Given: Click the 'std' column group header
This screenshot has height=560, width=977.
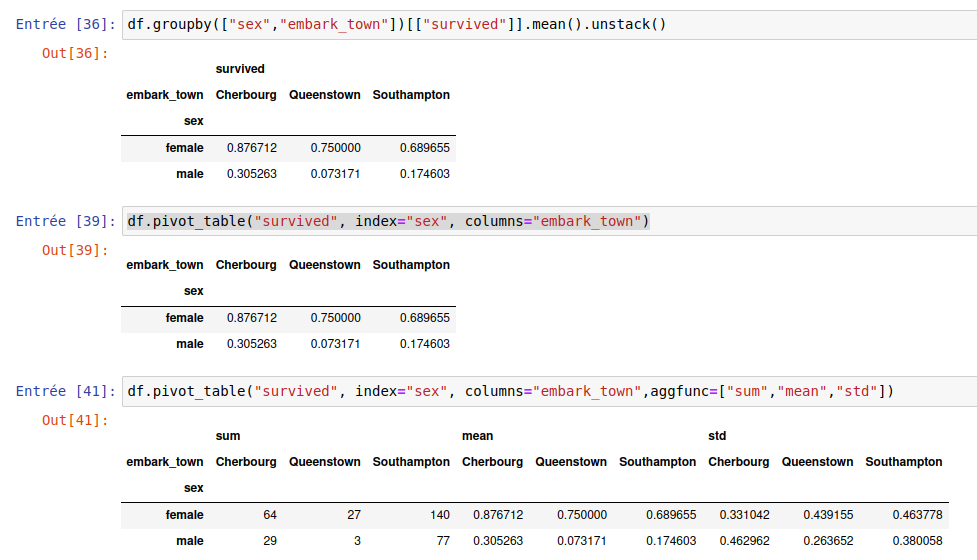Looking at the screenshot, I should [717, 436].
